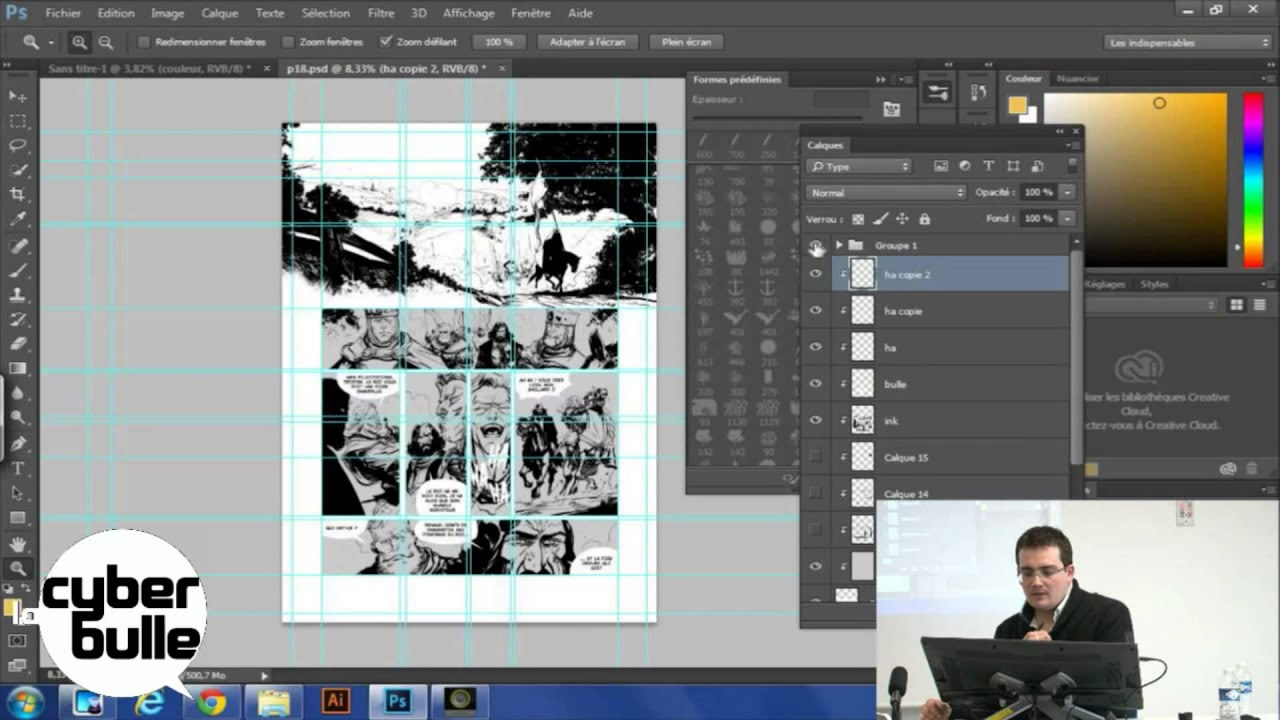Click the 100 % zoom button
The height and width of the screenshot is (720, 1280).
point(498,42)
